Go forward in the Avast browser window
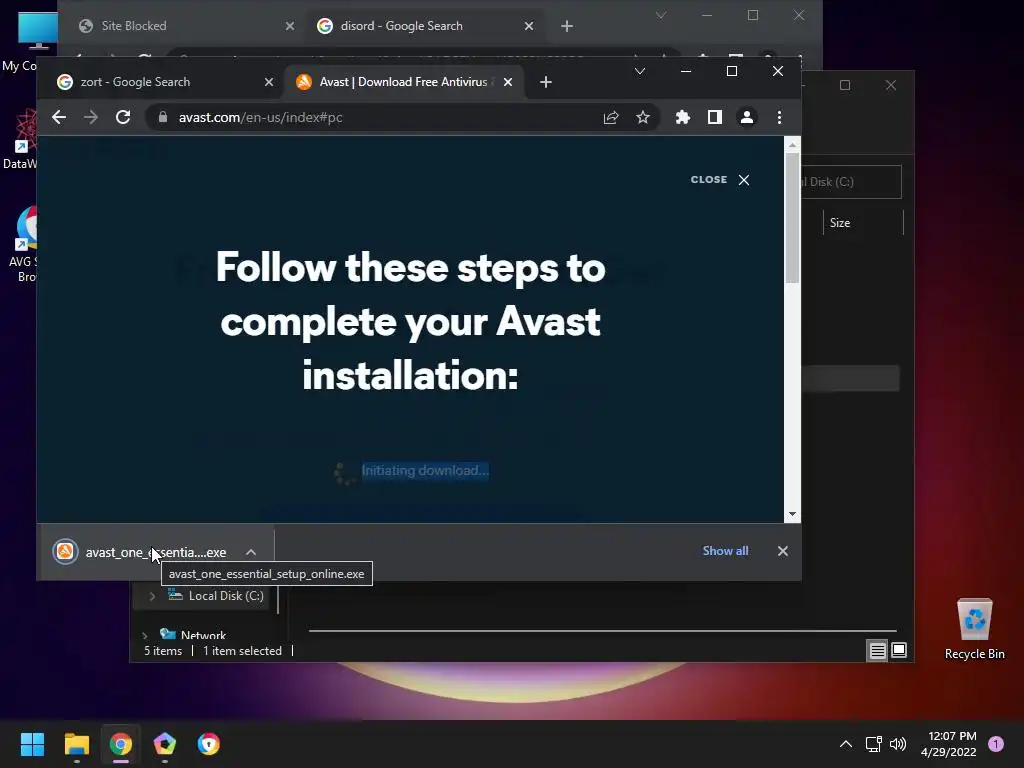Screen dimensions: 1024x768 click(91, 118)
